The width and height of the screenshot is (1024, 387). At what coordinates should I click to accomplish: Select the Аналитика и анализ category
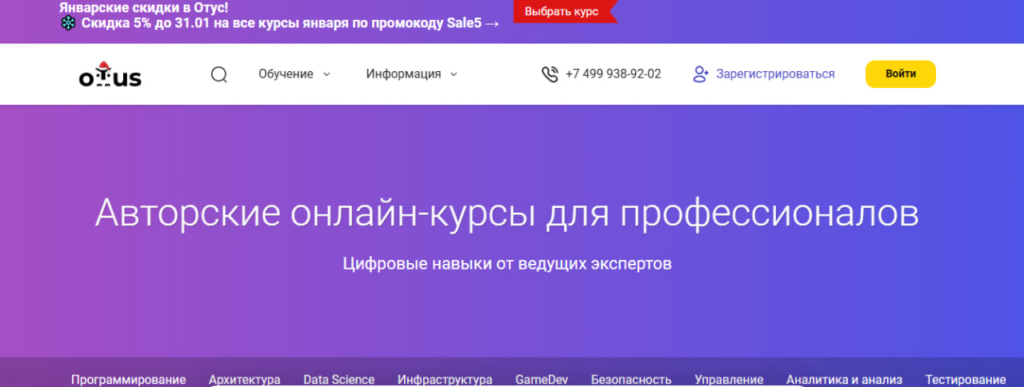[844, 380]
